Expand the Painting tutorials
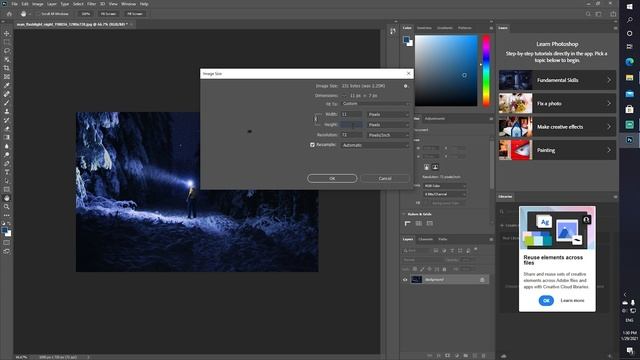This screenshot has width=640, height=360. pos(557,150)
